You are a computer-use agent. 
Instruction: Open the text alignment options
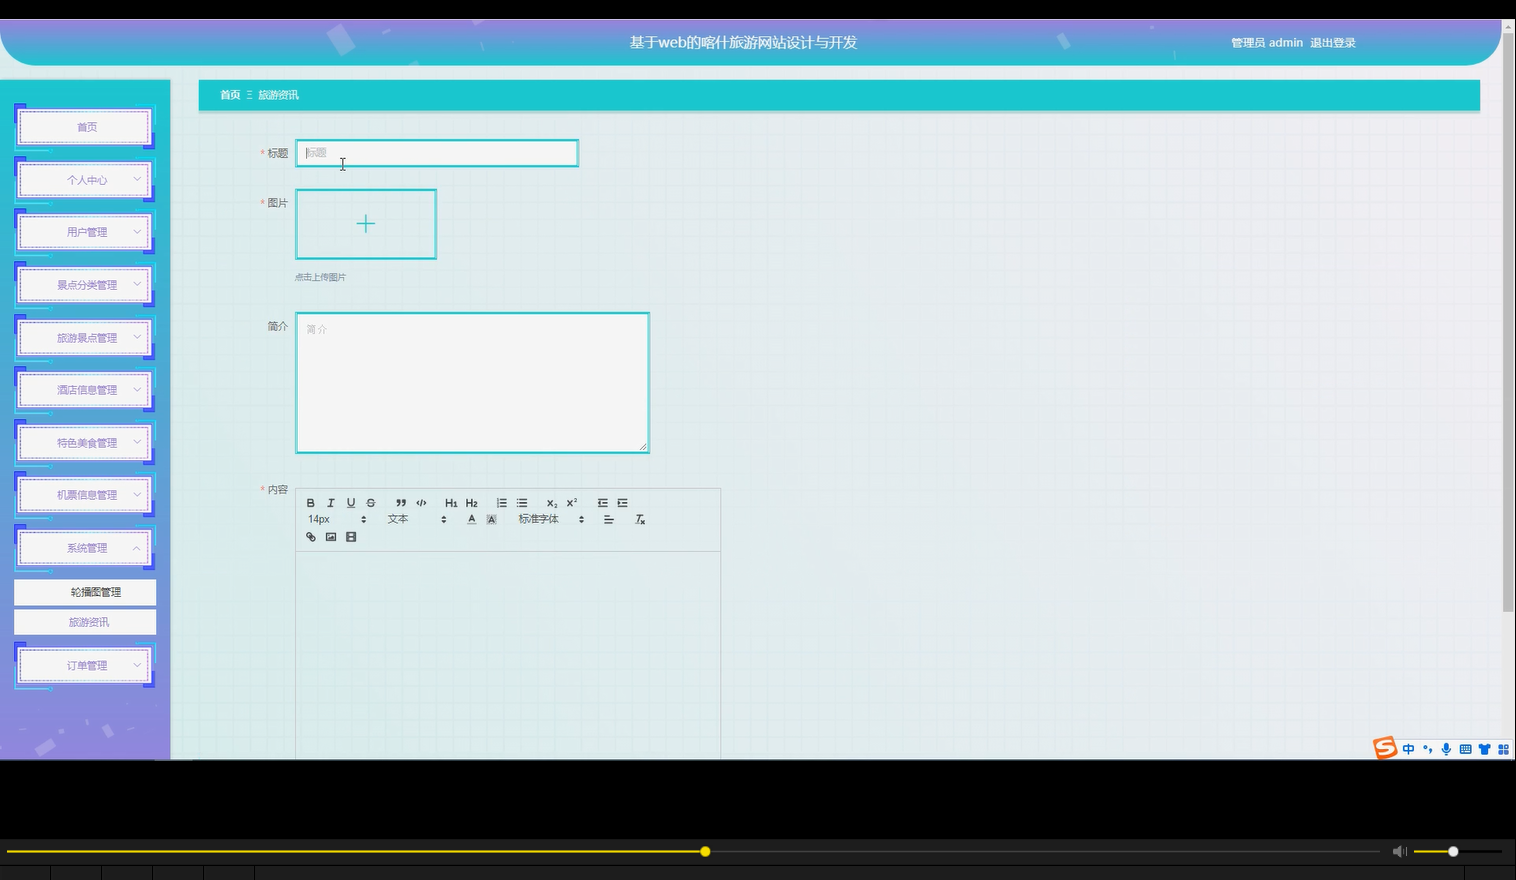[609, 519]
